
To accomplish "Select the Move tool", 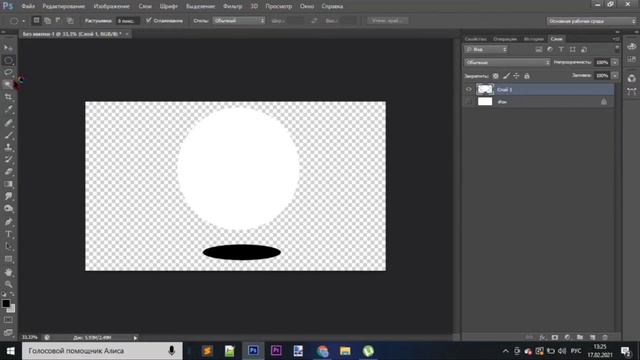I will coord(8,48).
